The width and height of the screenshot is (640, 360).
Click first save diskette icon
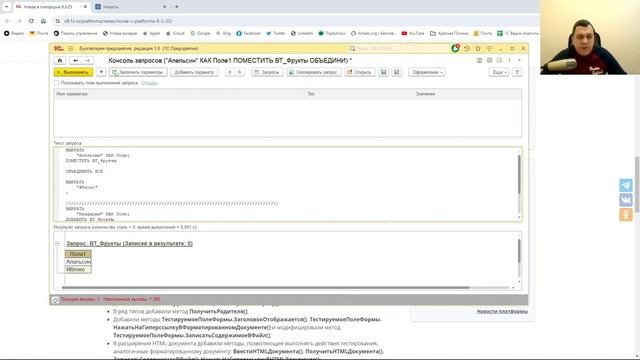point(383,72)
